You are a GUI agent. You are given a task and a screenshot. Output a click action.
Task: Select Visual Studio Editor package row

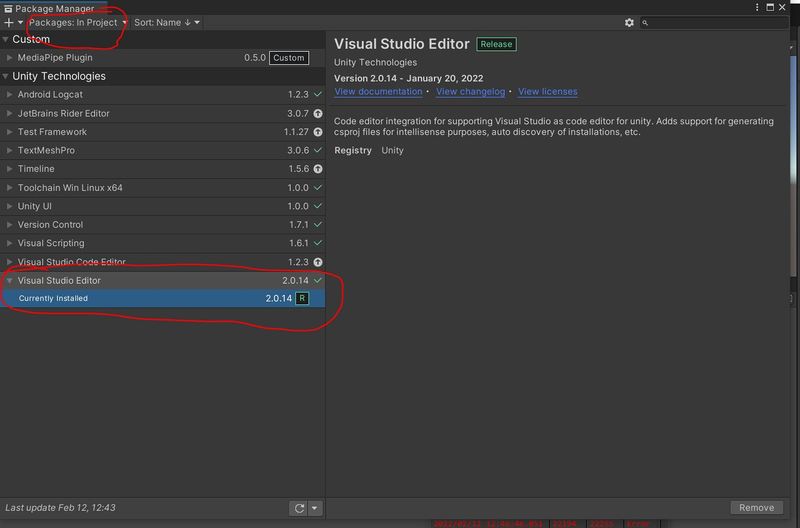coord(163,281)
